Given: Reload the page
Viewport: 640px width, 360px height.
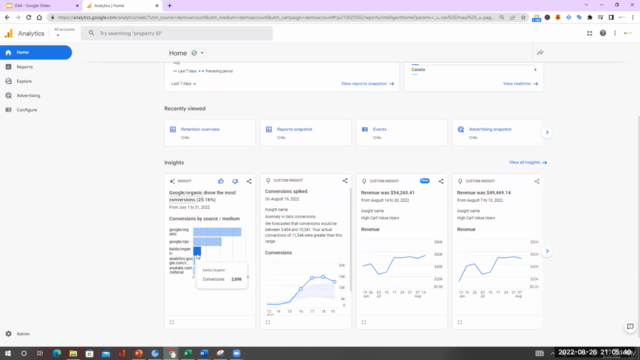Looking at the screenshot, I should (29, 18).
